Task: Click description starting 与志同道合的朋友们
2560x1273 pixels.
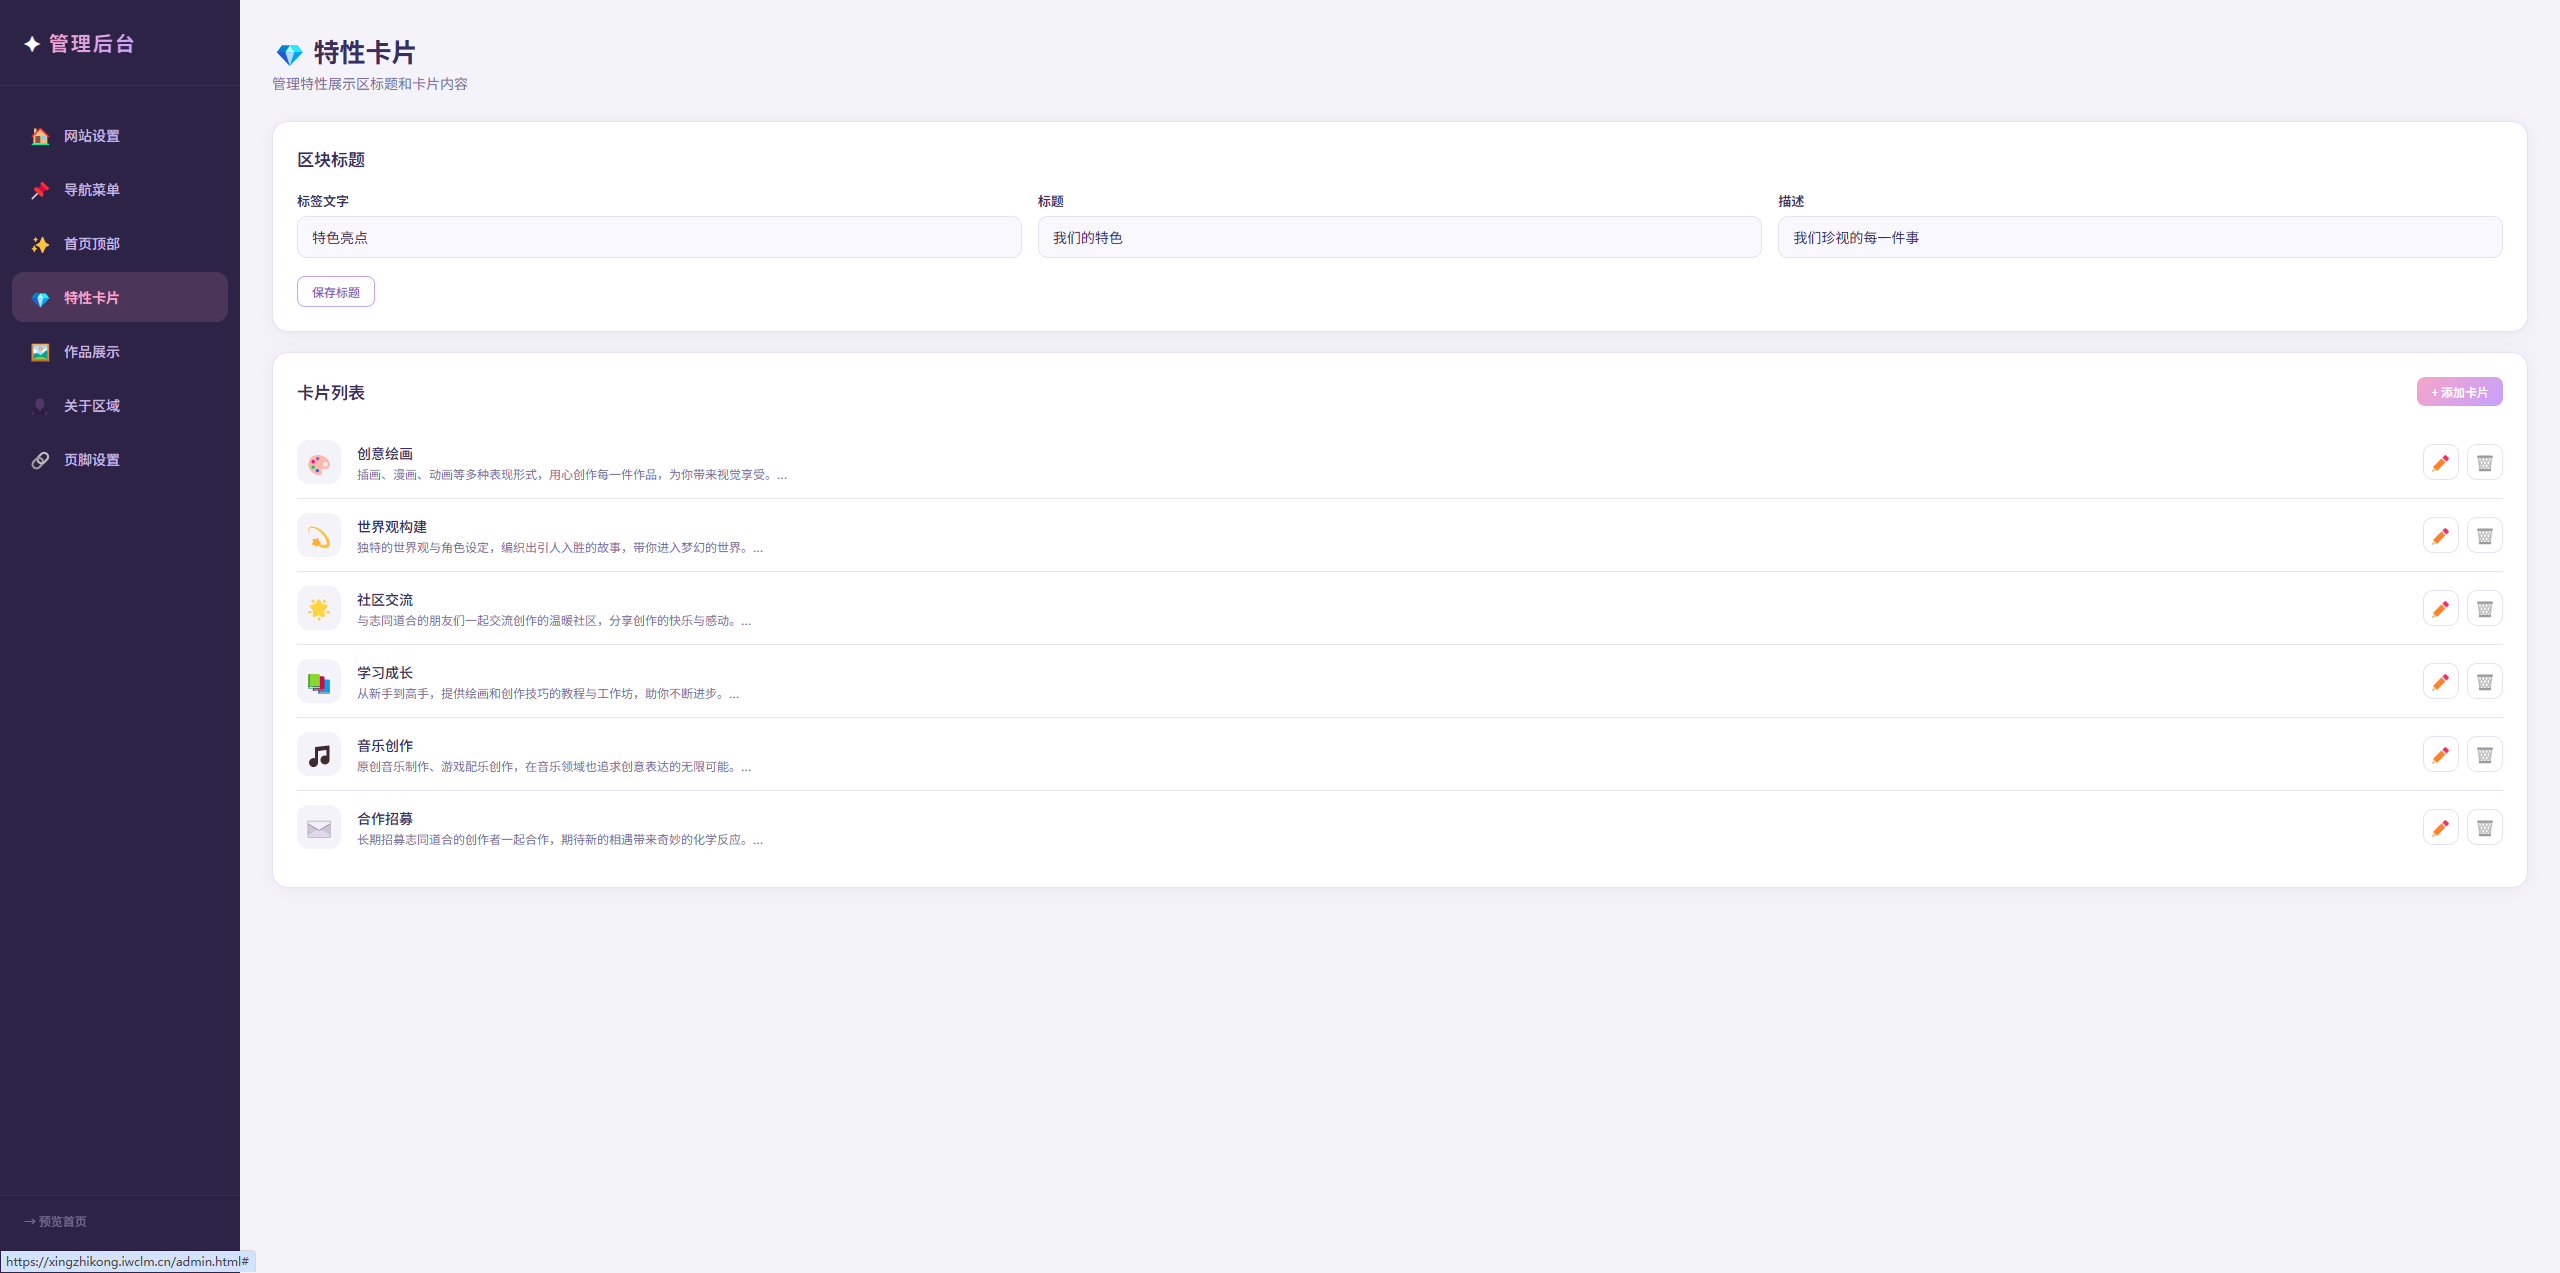Action: pyautogui.click(x=554, y=621)
